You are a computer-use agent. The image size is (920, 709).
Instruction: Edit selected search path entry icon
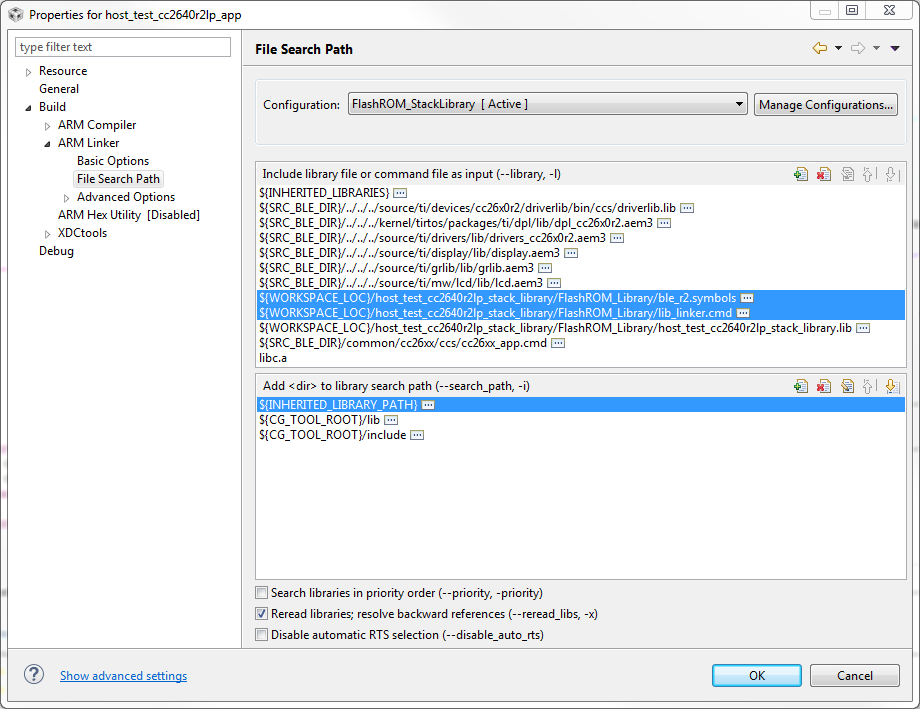pos(847,386)
